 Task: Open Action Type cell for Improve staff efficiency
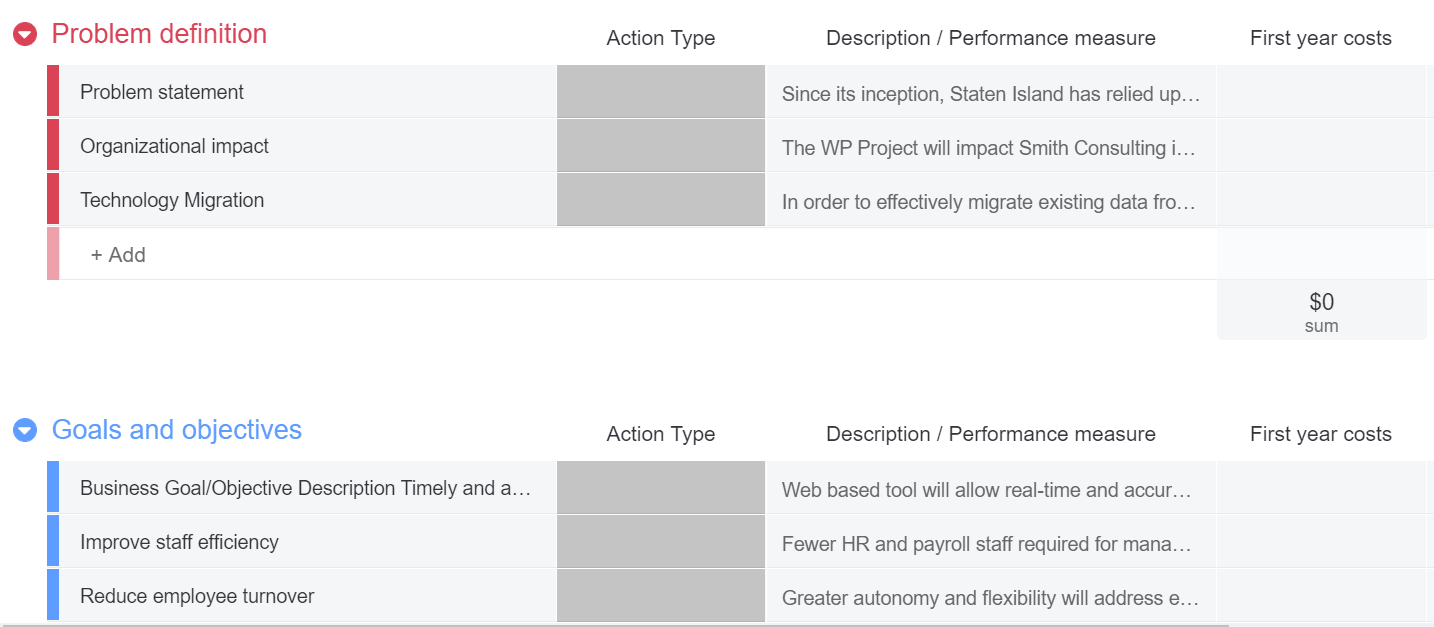point(661,542)
